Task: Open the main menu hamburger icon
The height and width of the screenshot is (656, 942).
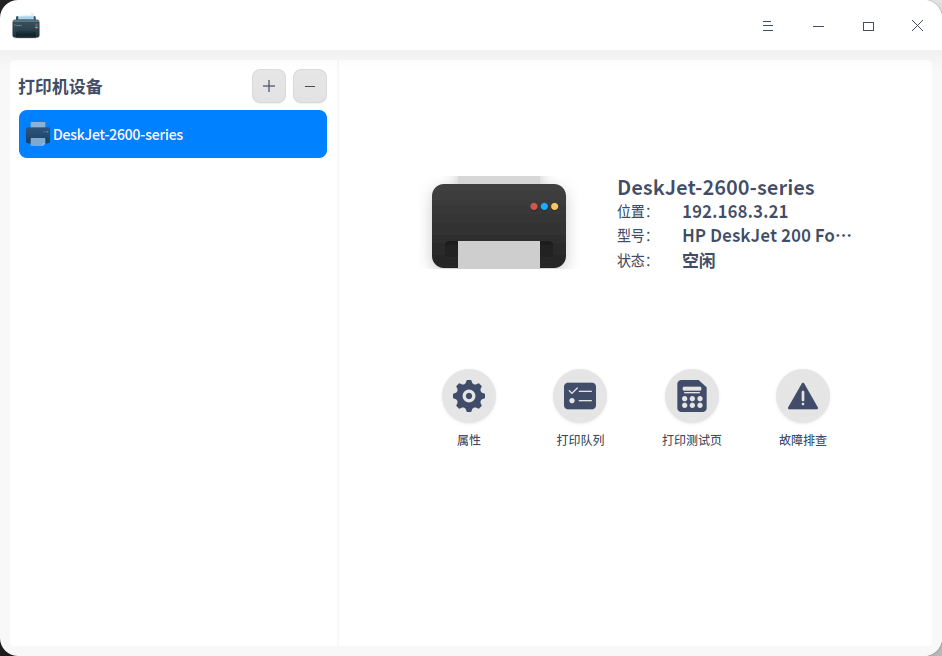Action: (768, 26)
